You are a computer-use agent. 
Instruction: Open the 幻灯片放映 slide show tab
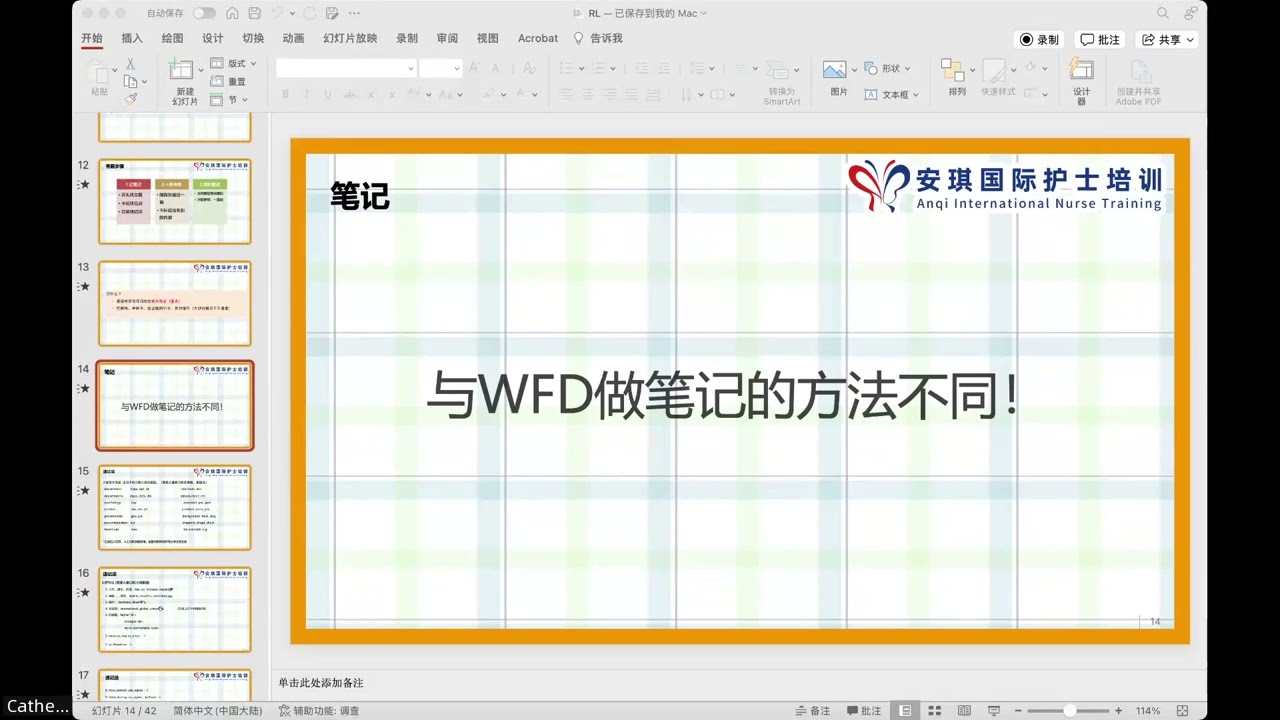[x=350, y=38]
